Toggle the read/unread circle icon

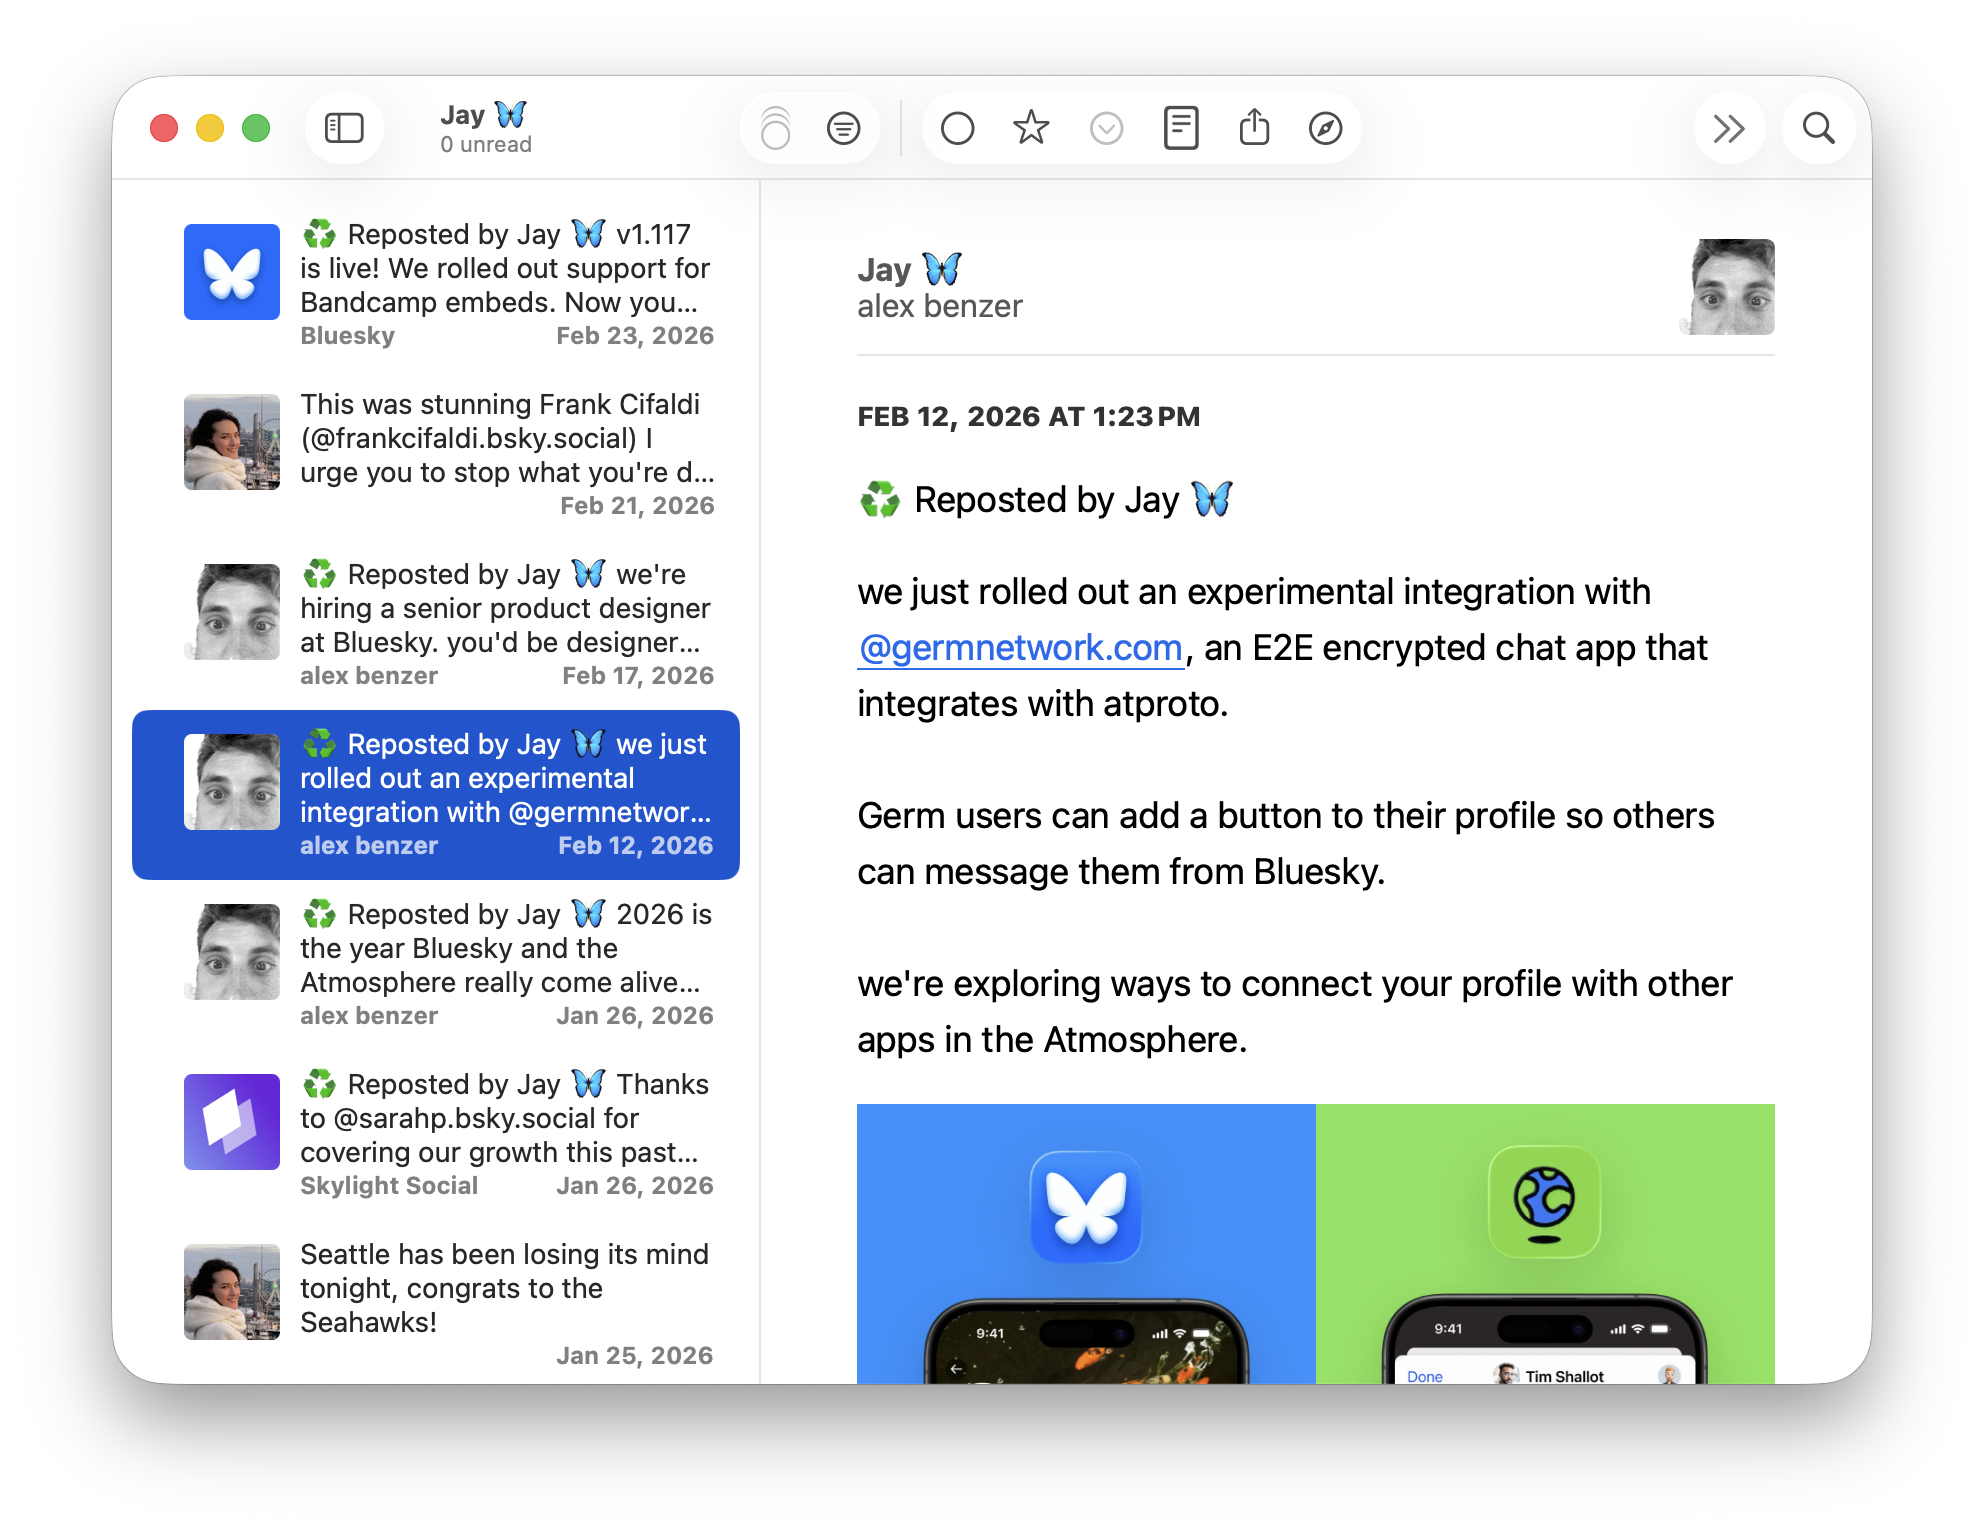pos(958,128)
